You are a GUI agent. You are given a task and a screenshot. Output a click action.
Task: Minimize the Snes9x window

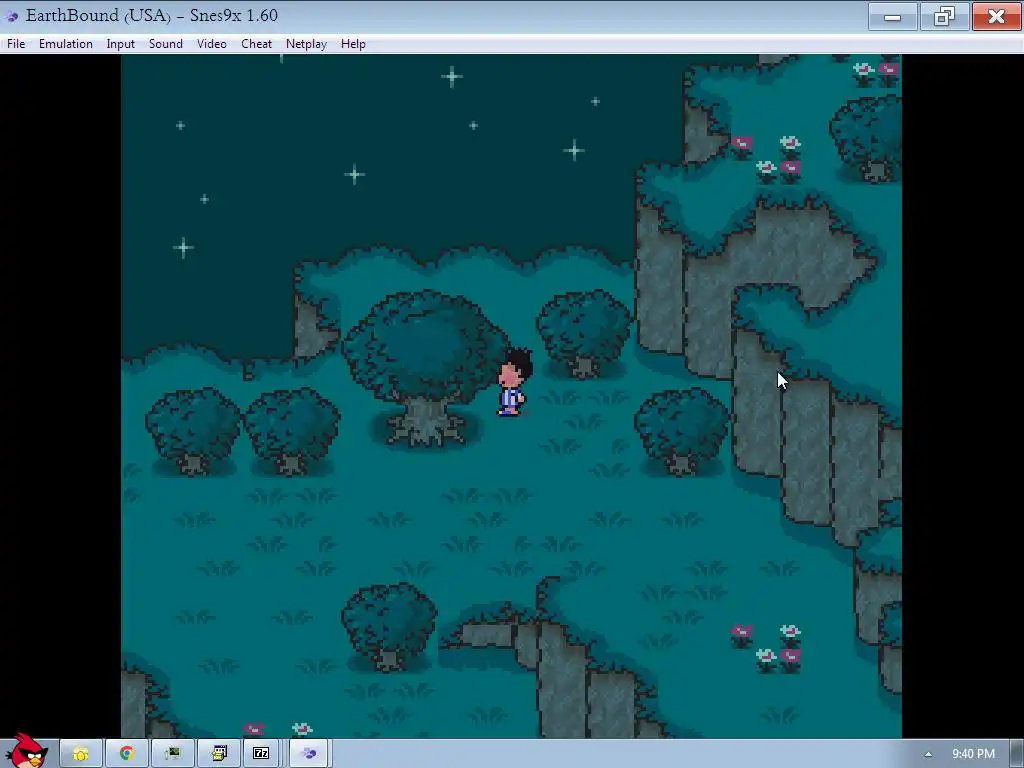click(x=892, y=17)
